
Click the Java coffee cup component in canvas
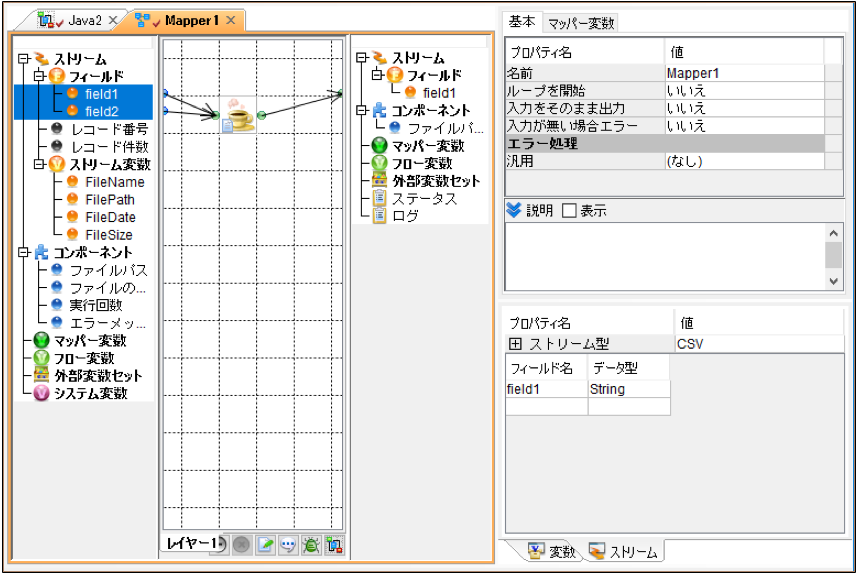coord(238,115)
